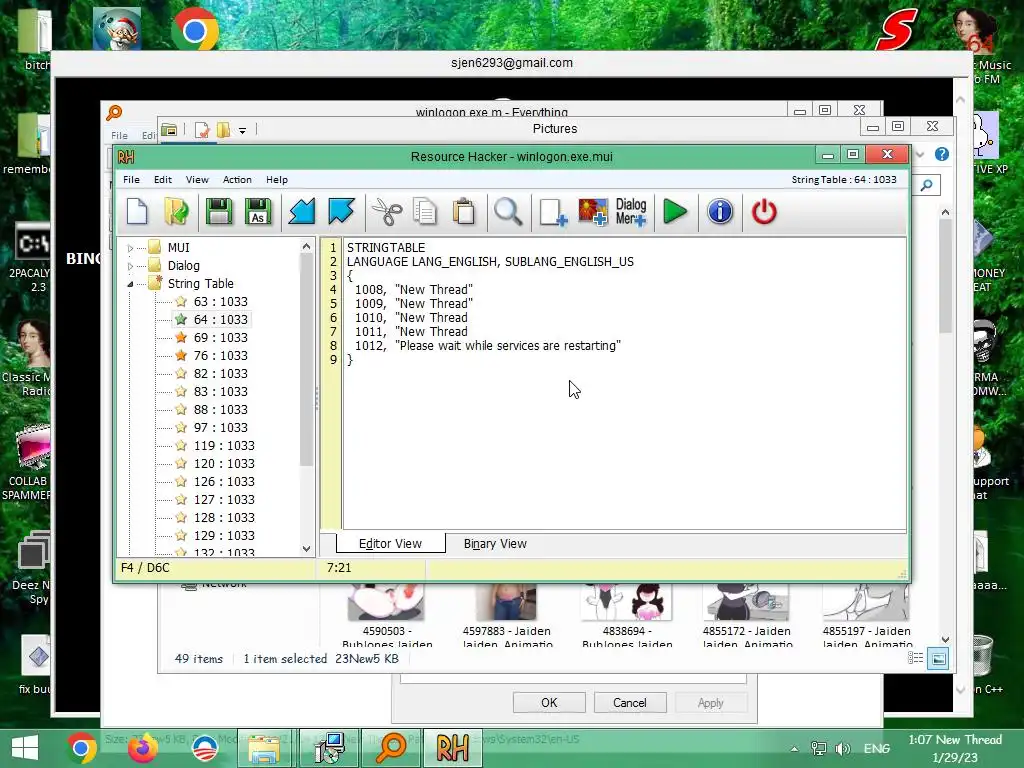Open Firefox from the taskbar
1024x768 pixels.
pyautogui.click(x=142, y=748)
